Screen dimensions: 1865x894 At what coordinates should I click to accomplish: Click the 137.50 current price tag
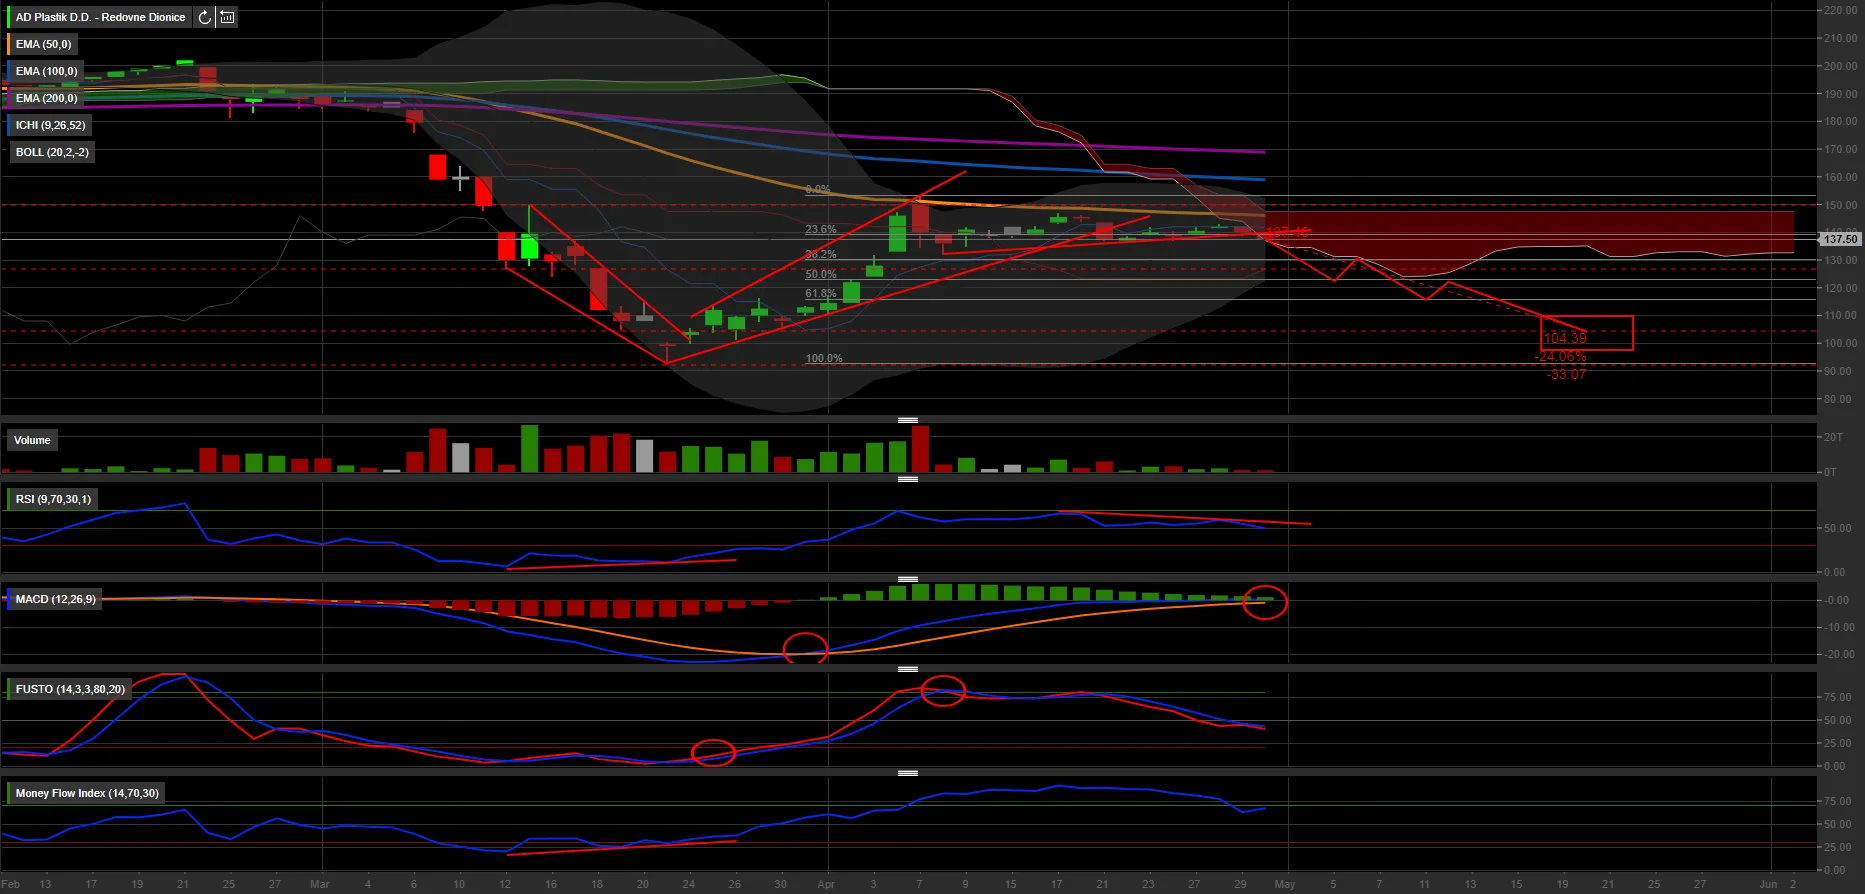pyautogui.click(x=1840, y=239)
